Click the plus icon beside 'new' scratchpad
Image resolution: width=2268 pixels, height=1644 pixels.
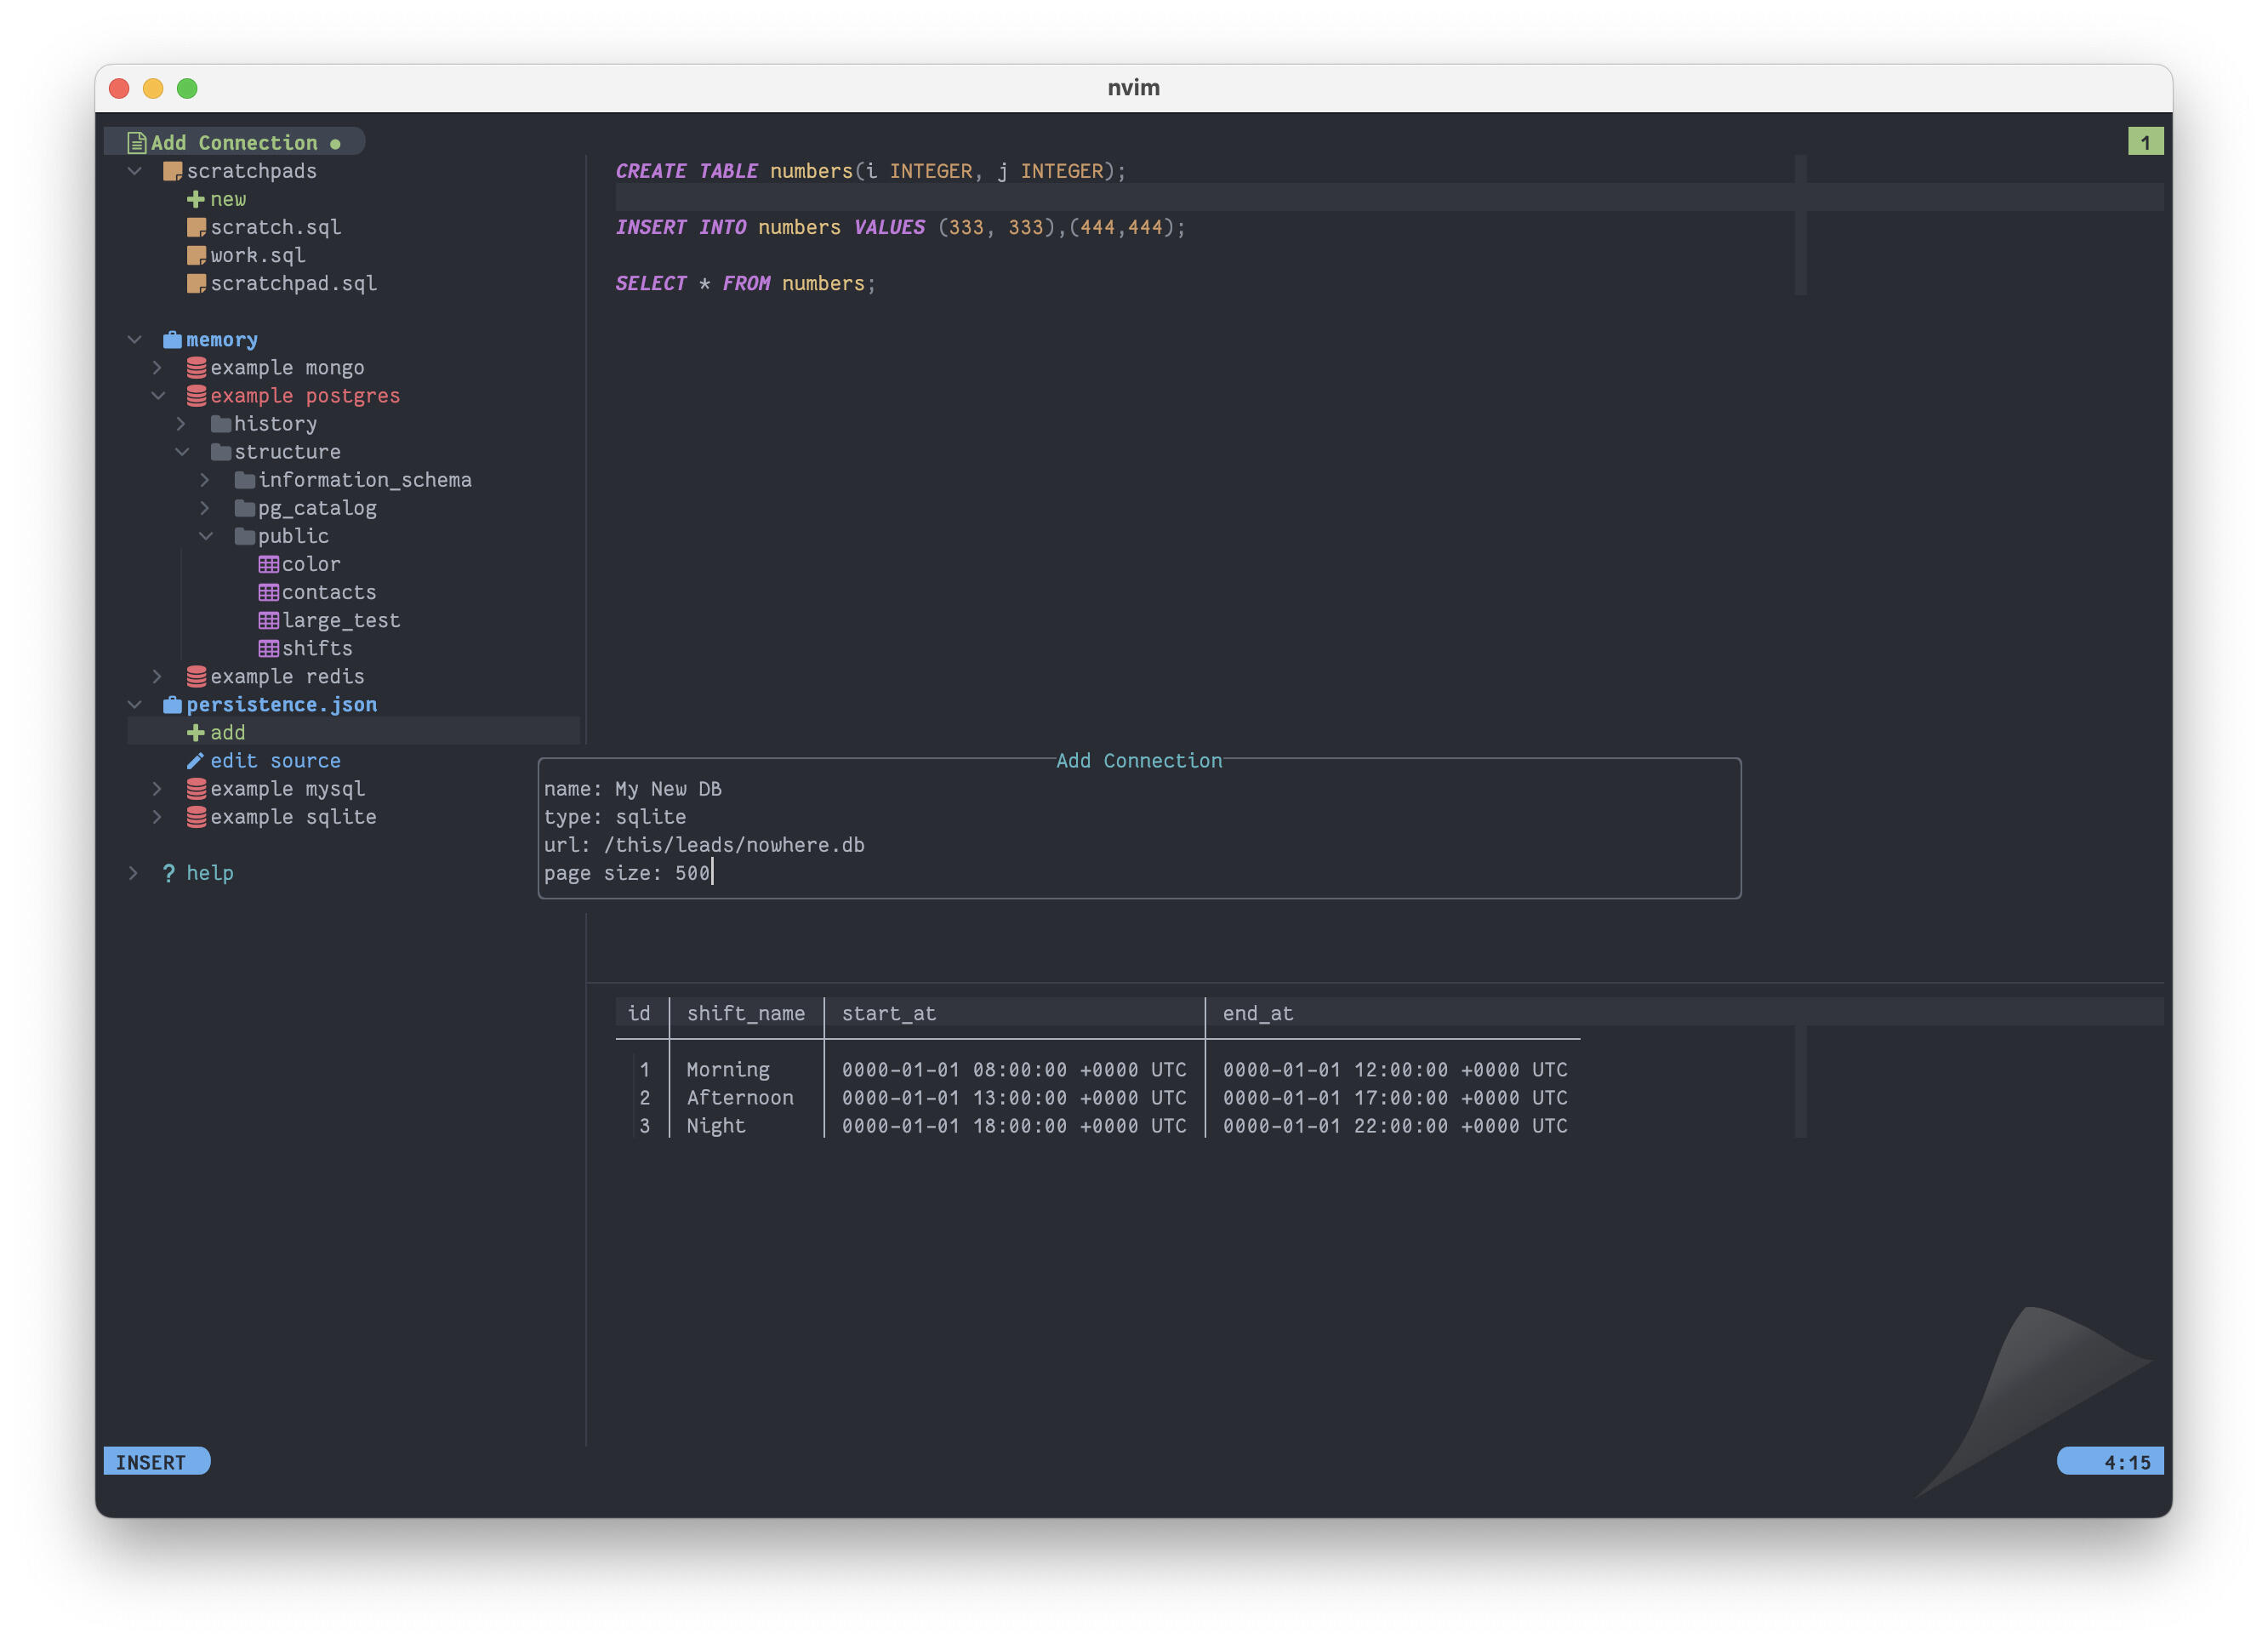click(196, 199)
